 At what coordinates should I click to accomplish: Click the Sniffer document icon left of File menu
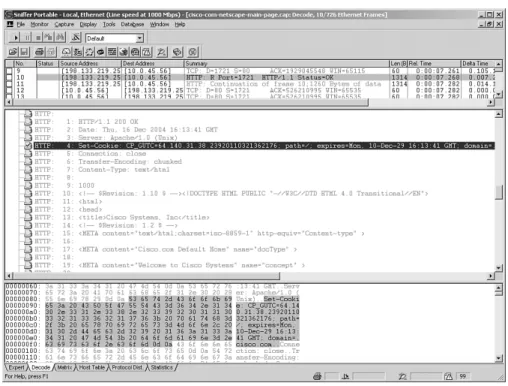[x=10, y=24]
